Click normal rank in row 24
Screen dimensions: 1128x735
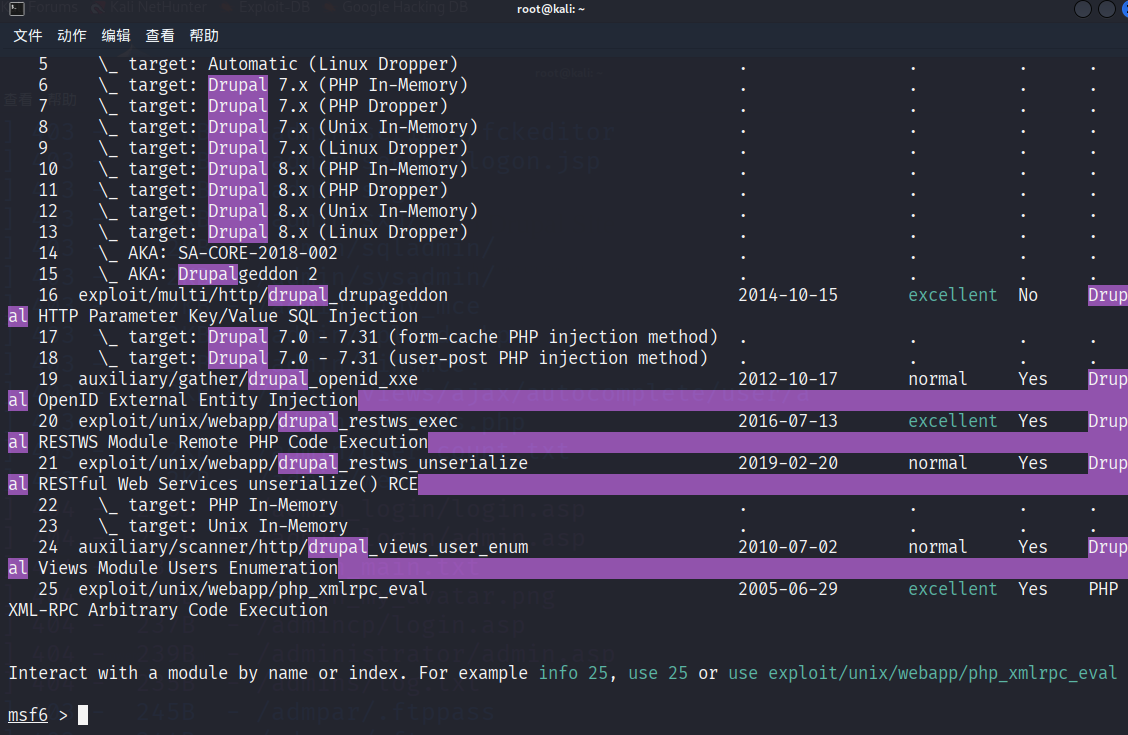click(x=937, y=547)
